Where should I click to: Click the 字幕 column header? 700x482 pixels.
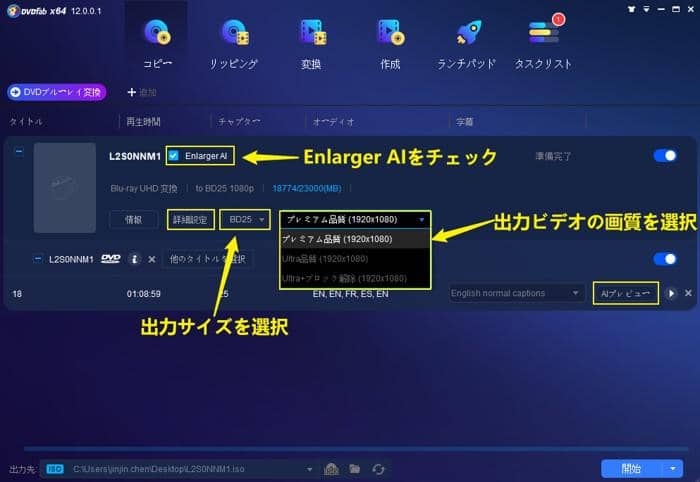[464, 122]
